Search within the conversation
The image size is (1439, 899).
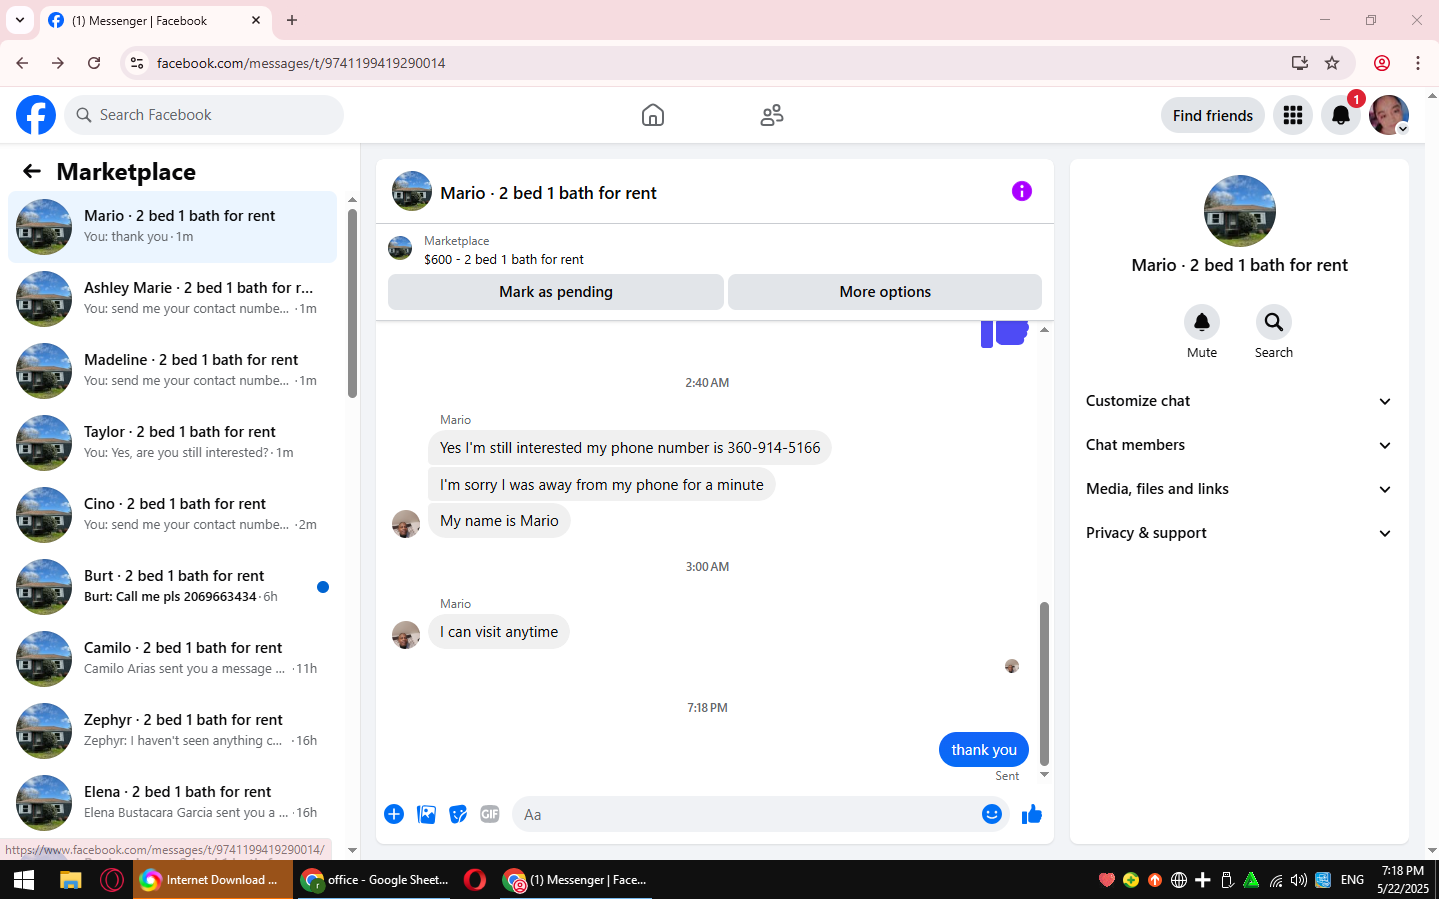(1274, 322)
